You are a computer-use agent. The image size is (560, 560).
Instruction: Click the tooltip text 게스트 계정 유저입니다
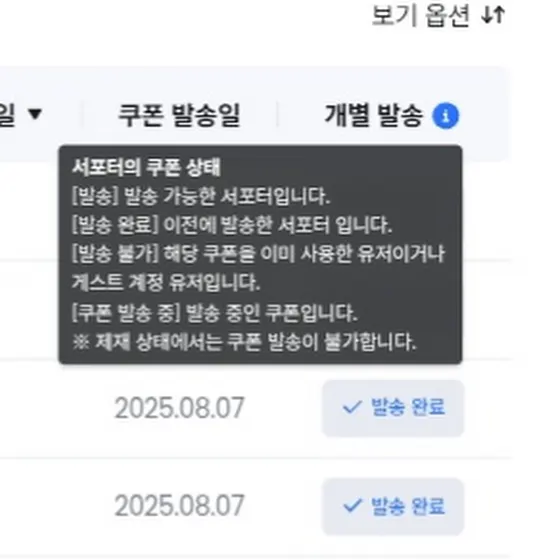coord(166,283)
